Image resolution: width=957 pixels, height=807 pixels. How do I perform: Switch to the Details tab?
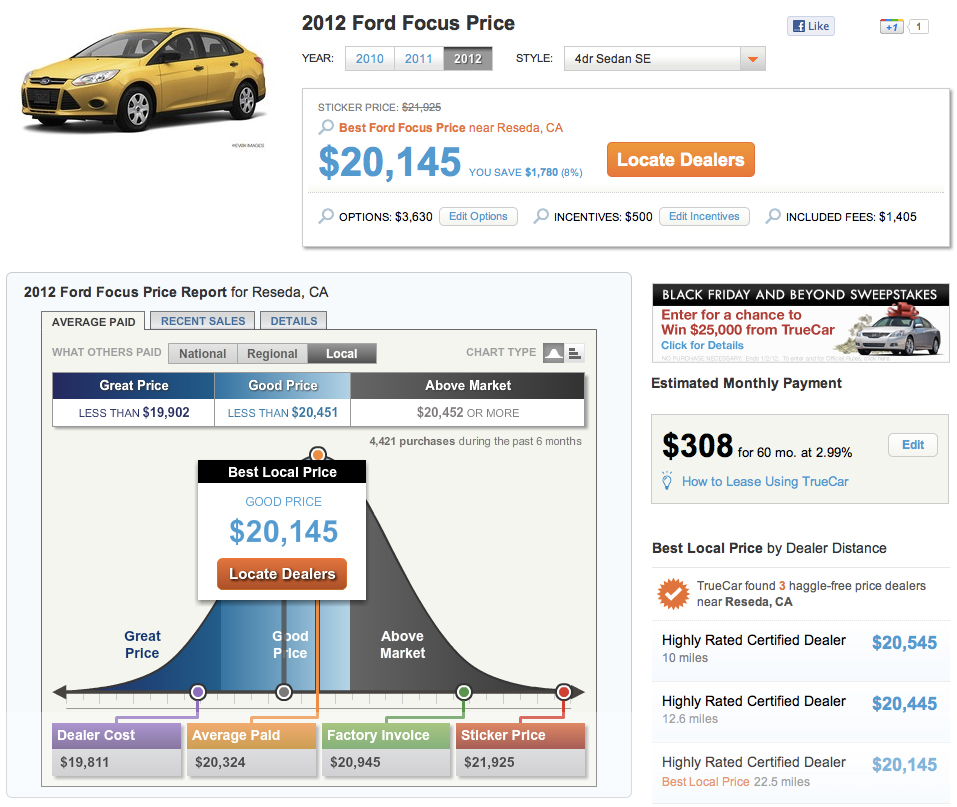pos(293,321)
